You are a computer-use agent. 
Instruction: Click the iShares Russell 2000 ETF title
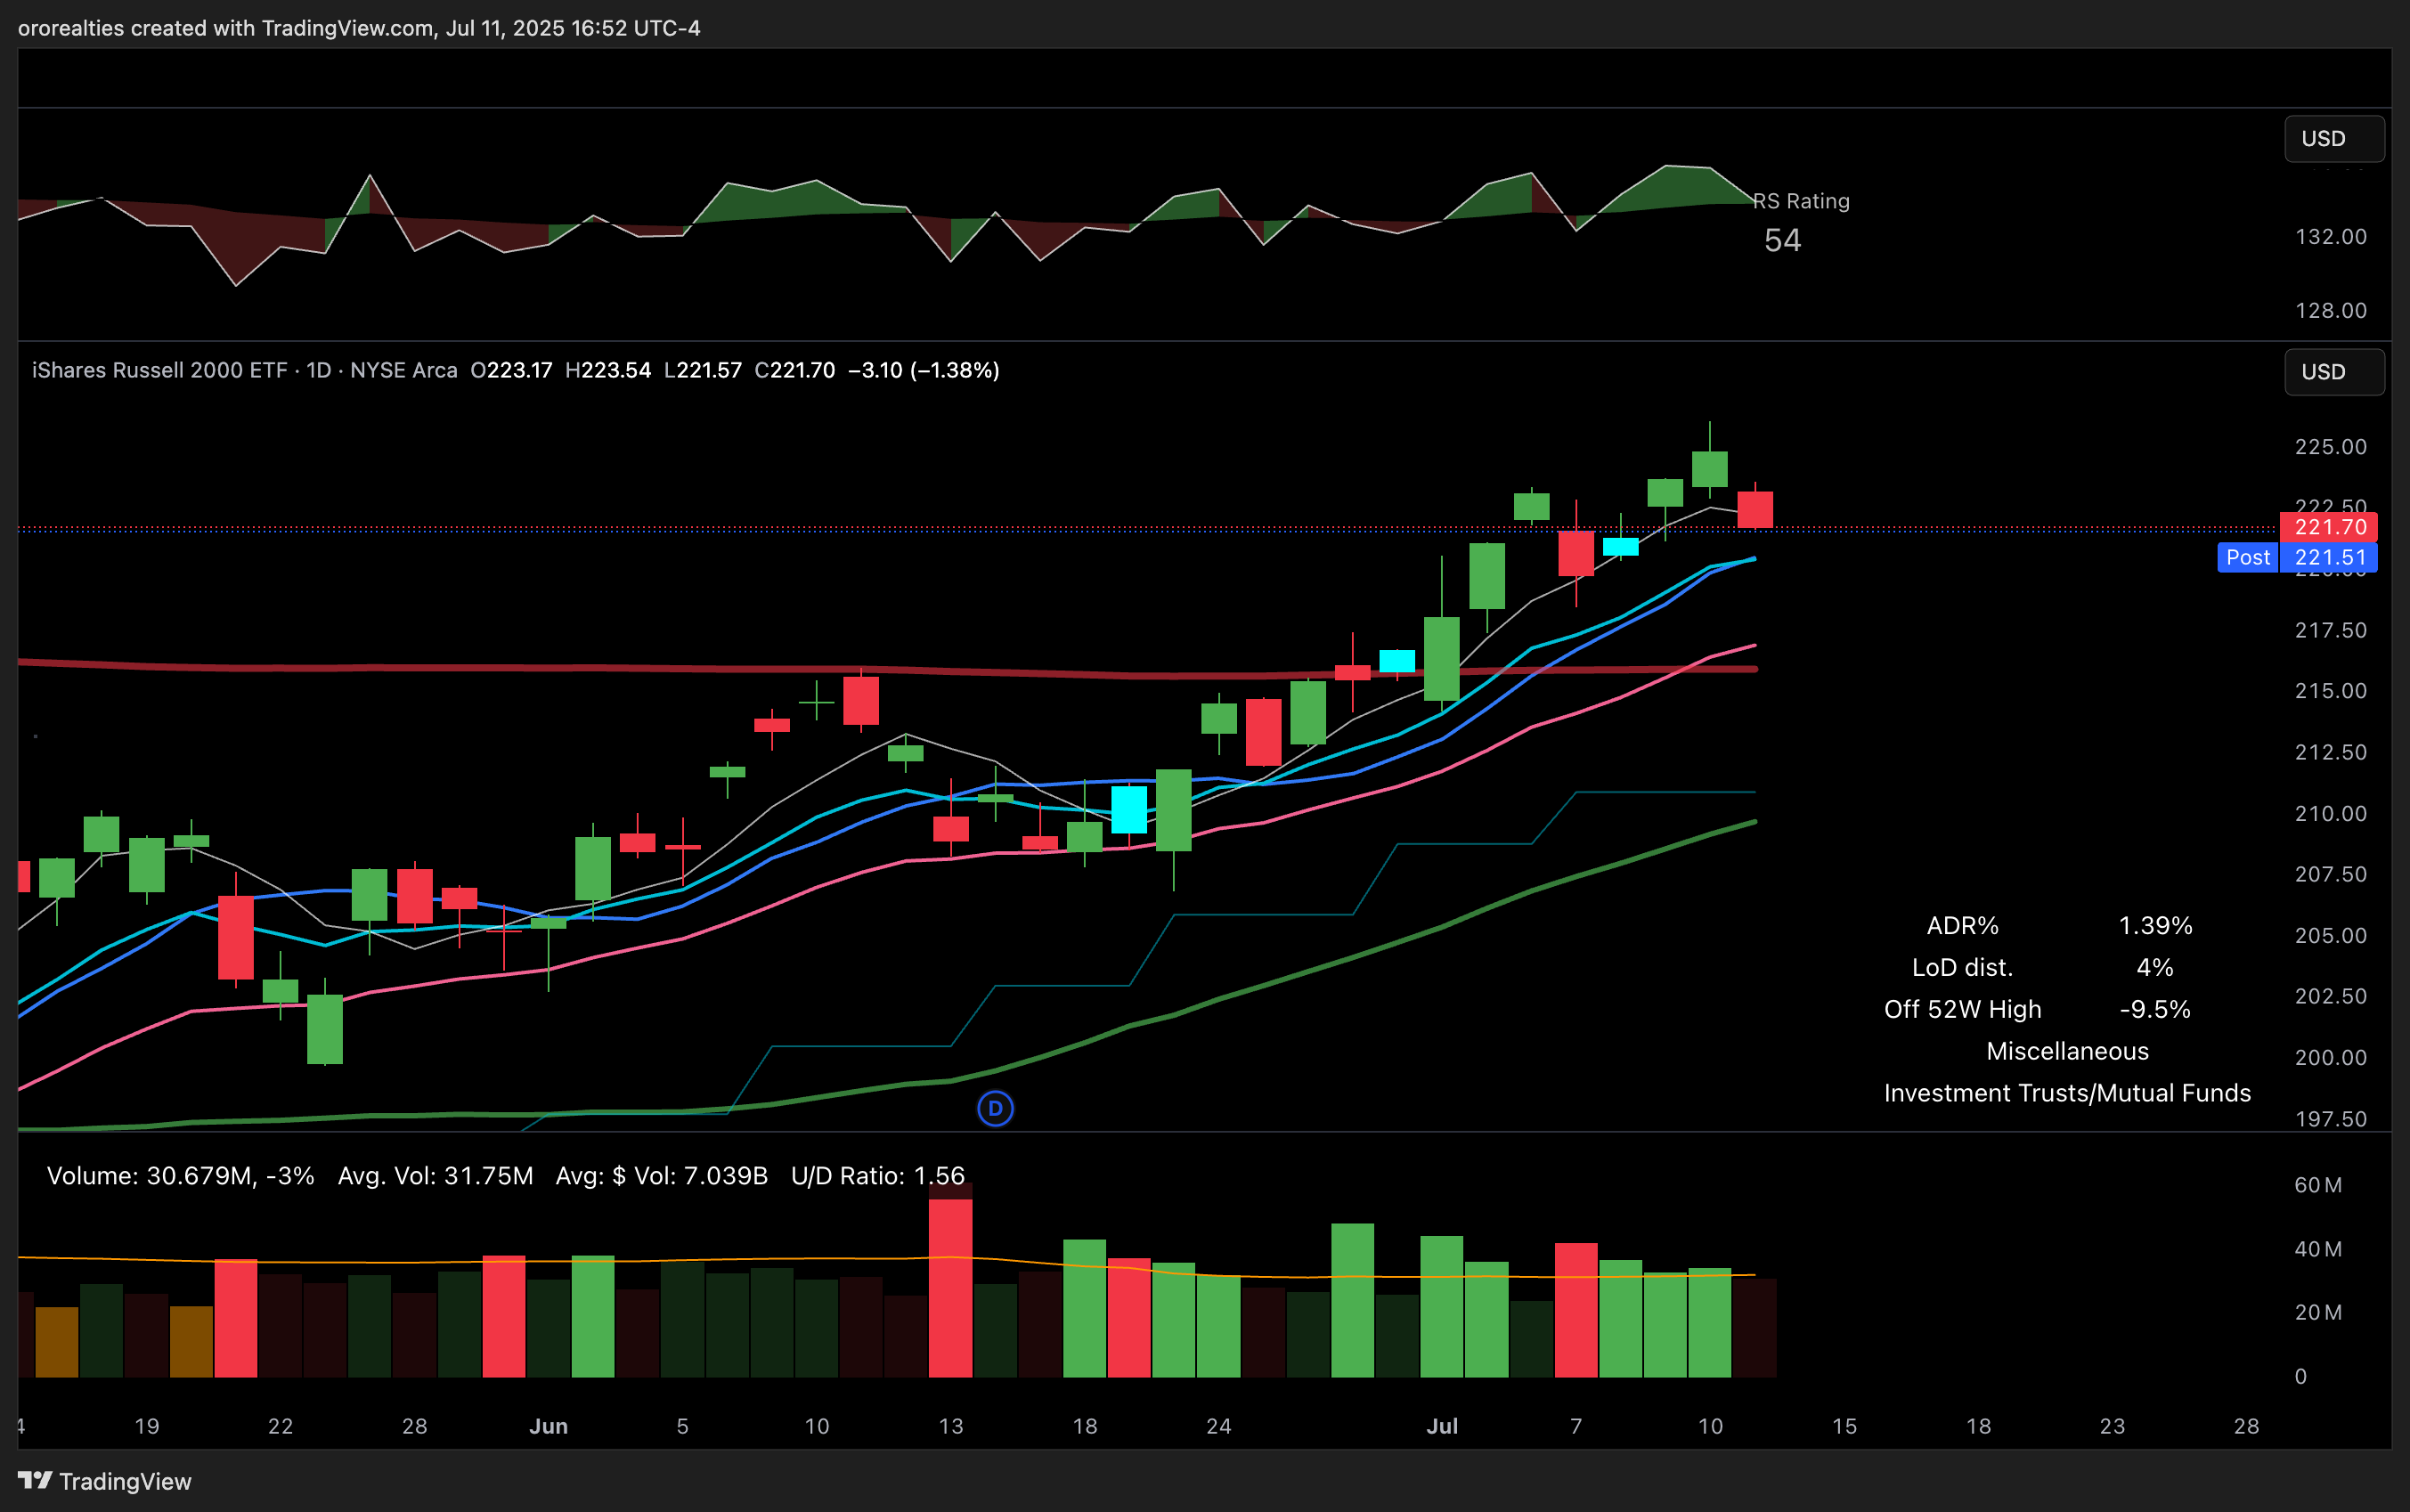coord(159,370)
